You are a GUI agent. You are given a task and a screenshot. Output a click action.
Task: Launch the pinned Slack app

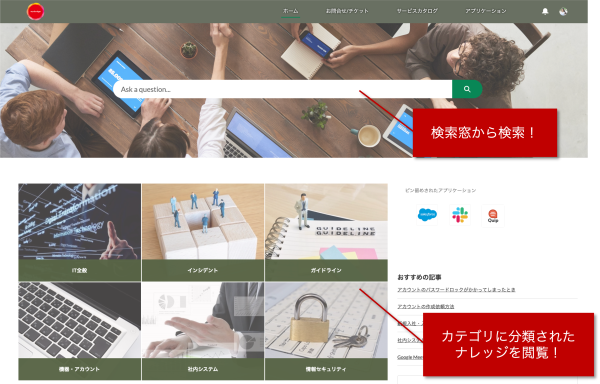click(460, 215)
